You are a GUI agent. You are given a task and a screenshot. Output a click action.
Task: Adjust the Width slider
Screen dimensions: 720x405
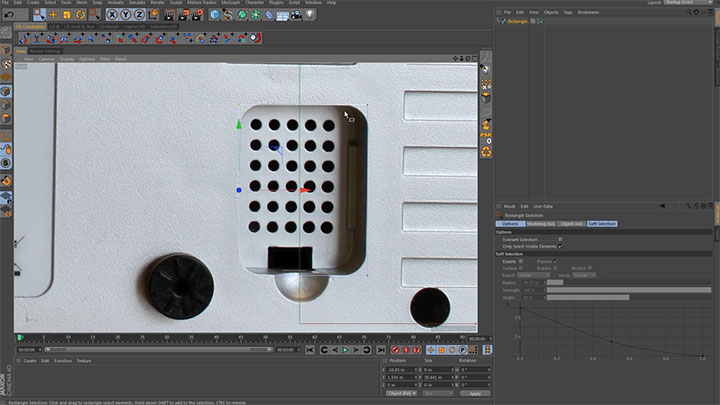[x=629, y=298]
